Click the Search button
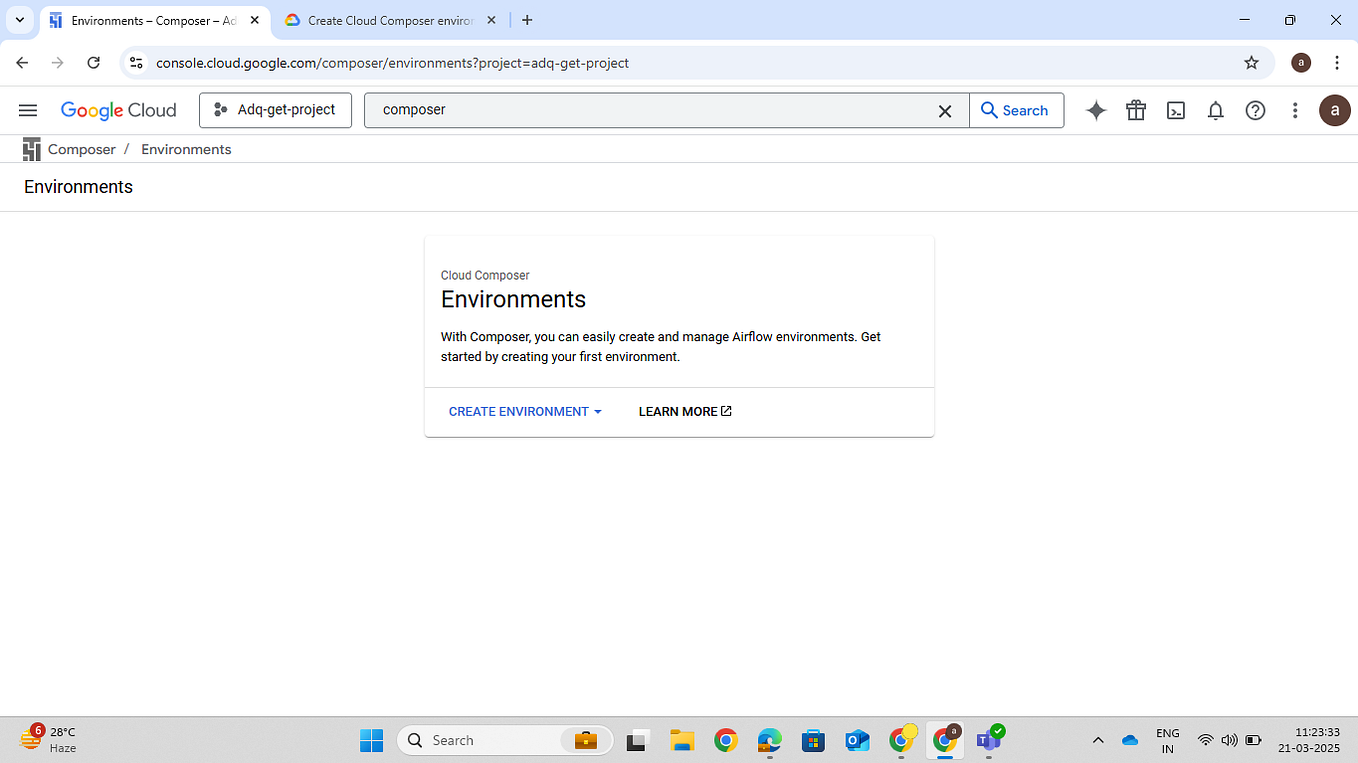 (1016, 110)
